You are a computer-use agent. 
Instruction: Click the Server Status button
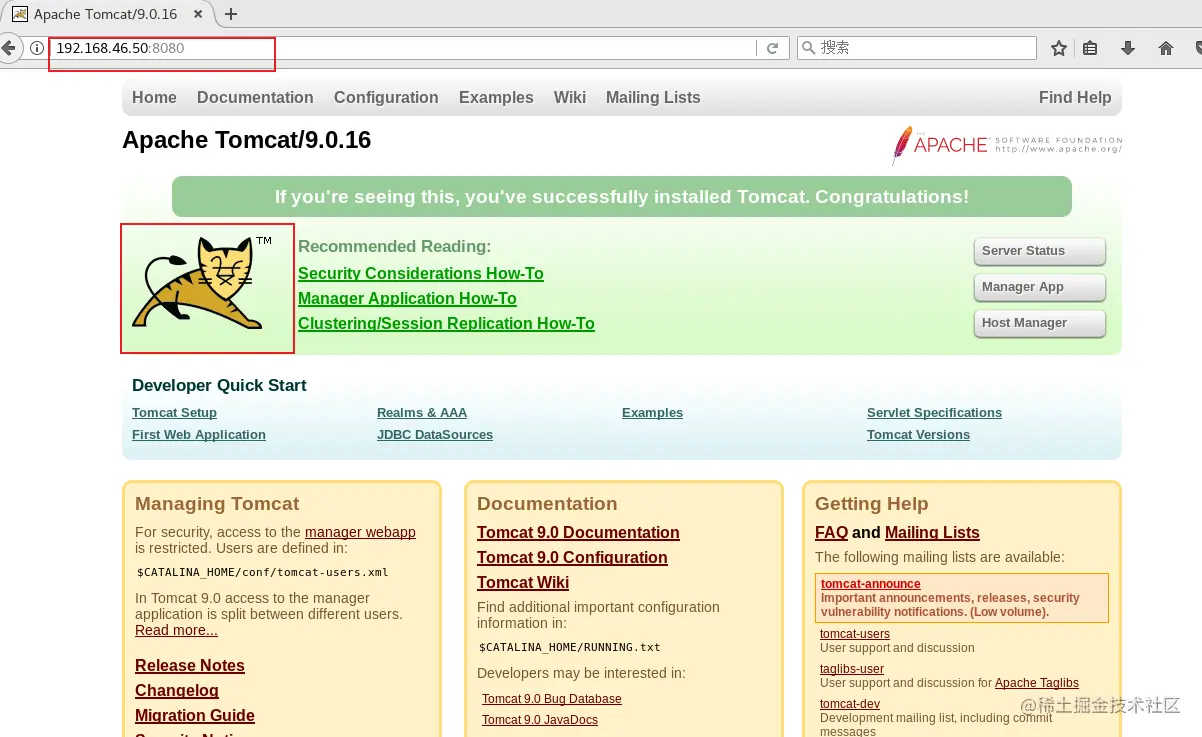1039,250
